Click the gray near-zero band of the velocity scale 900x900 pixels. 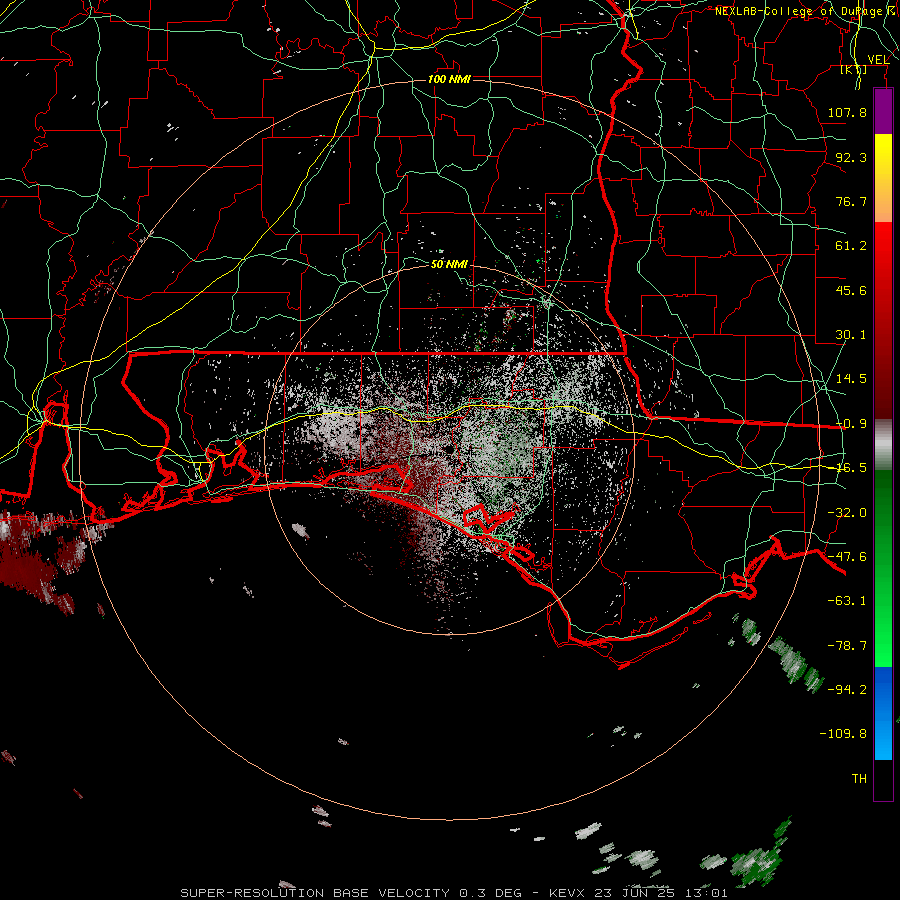coord(883,445)
